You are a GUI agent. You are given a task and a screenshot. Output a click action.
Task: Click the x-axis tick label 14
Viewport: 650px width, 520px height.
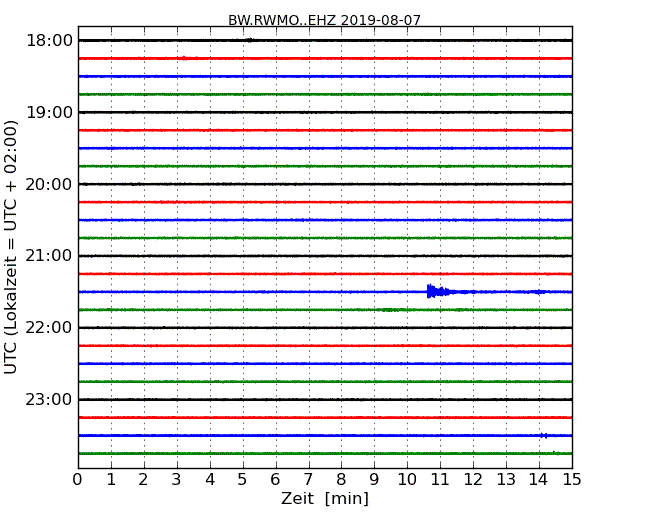[x=538, y=480]
